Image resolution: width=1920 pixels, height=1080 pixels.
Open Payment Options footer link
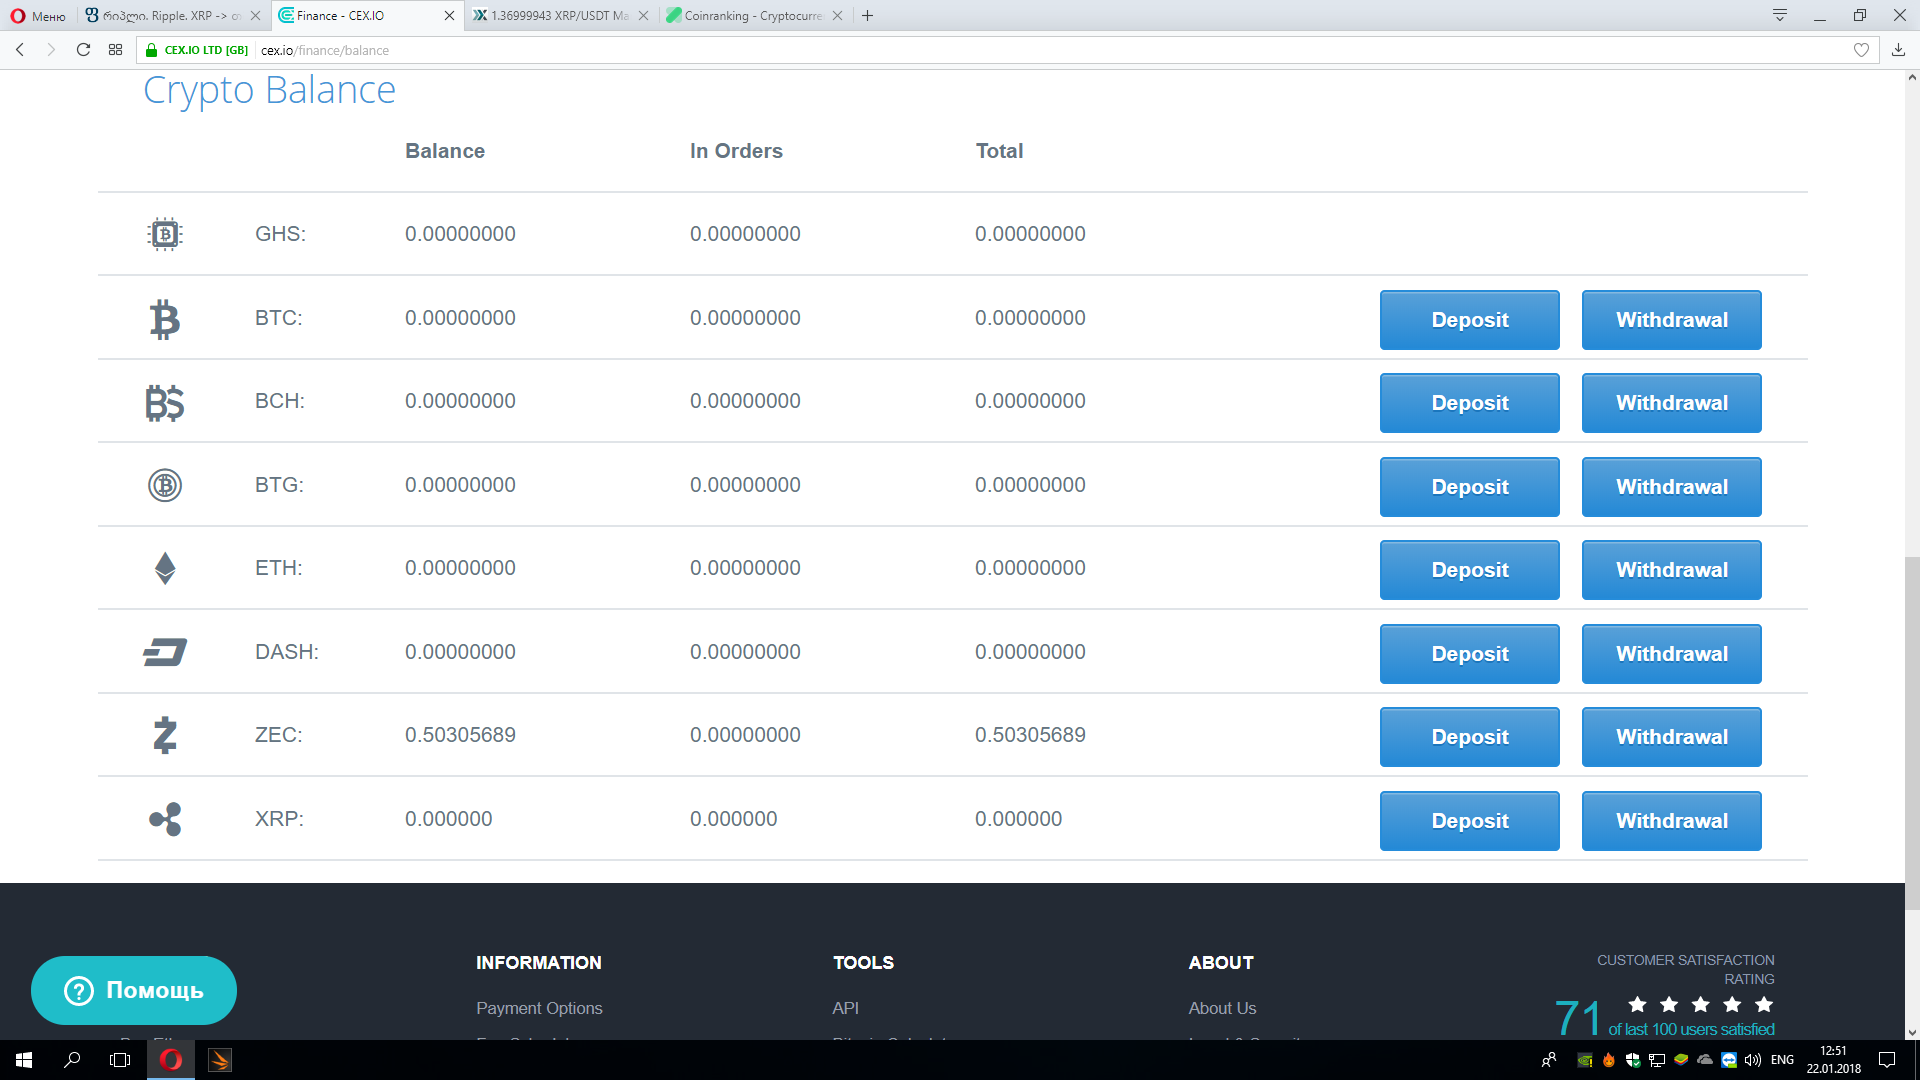[x=539, y=1008]
